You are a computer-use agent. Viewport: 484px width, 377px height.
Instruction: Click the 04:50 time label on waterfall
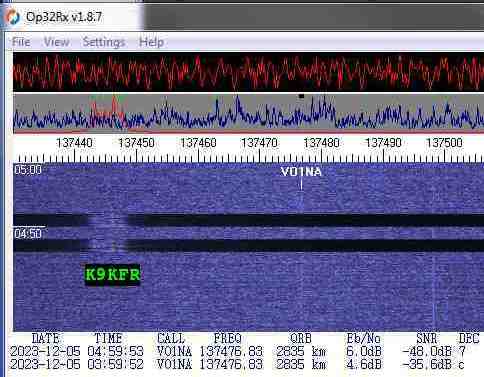click(x=28, y=234)
